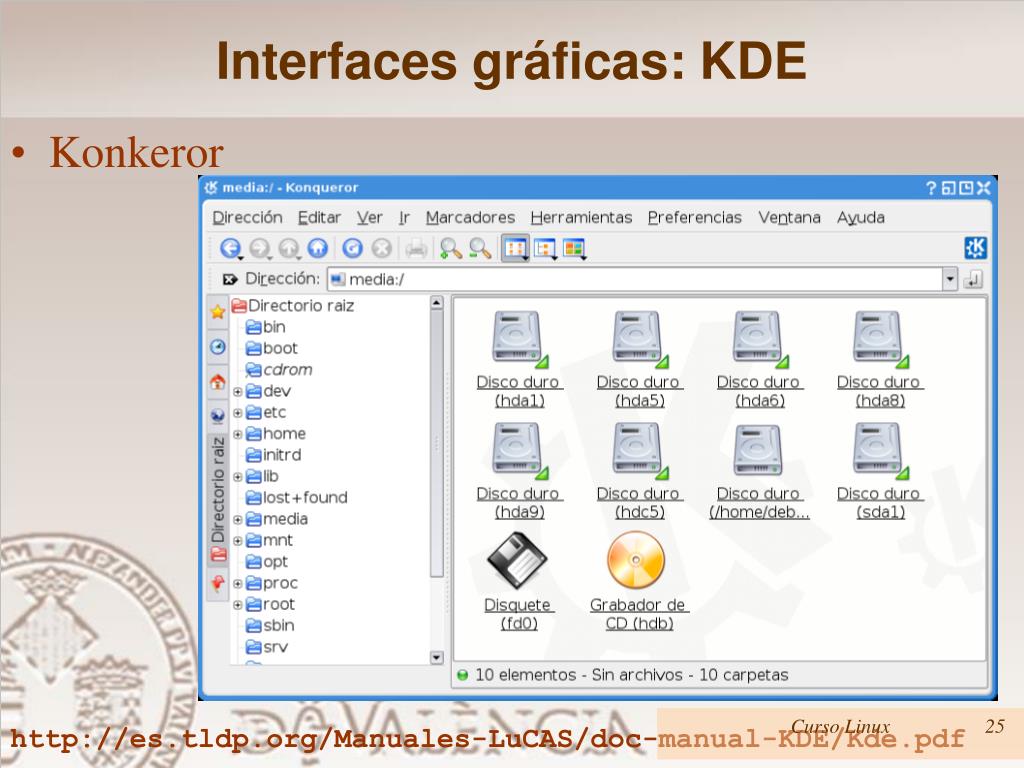The height and width of the screenshot is (768, 1024).
Task: Open the Marcadores menu
Action: (470, 217)
